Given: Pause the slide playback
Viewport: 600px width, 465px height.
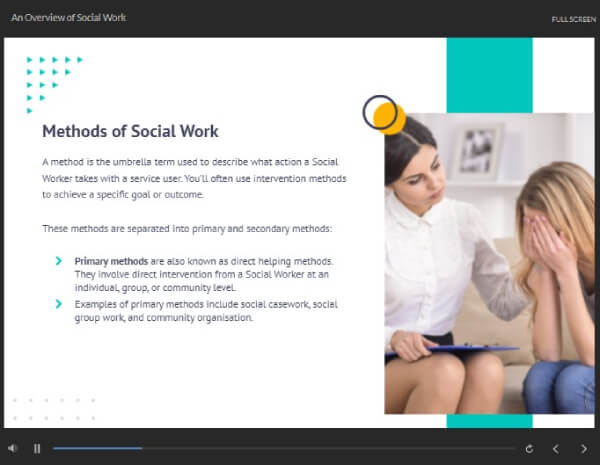Looking at the screenshot, I should point(37,448).
